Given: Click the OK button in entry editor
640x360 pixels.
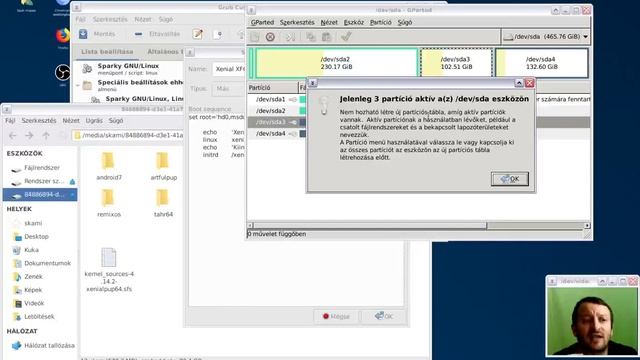Looking at the screenshot, I should point(384,316).
